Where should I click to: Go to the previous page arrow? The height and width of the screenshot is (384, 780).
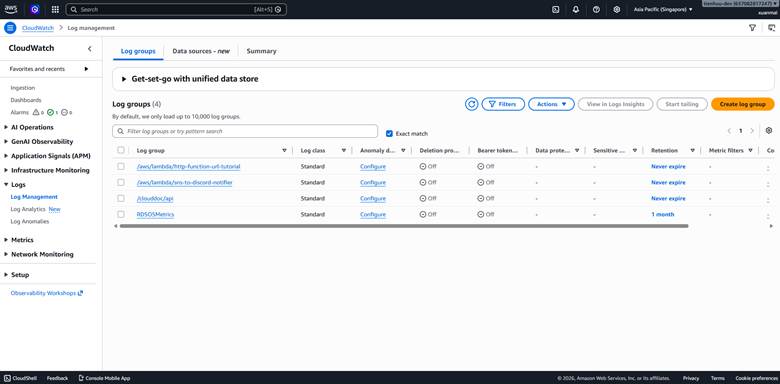[729, 131]
